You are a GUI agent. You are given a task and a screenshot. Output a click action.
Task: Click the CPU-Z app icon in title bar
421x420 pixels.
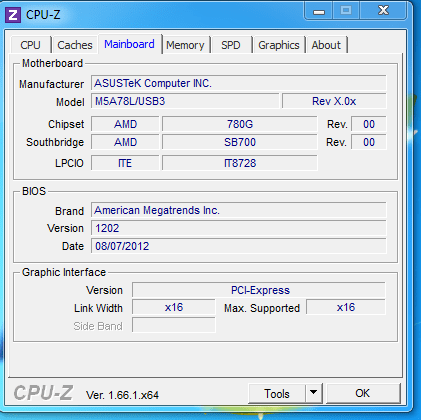click(13, 15)
